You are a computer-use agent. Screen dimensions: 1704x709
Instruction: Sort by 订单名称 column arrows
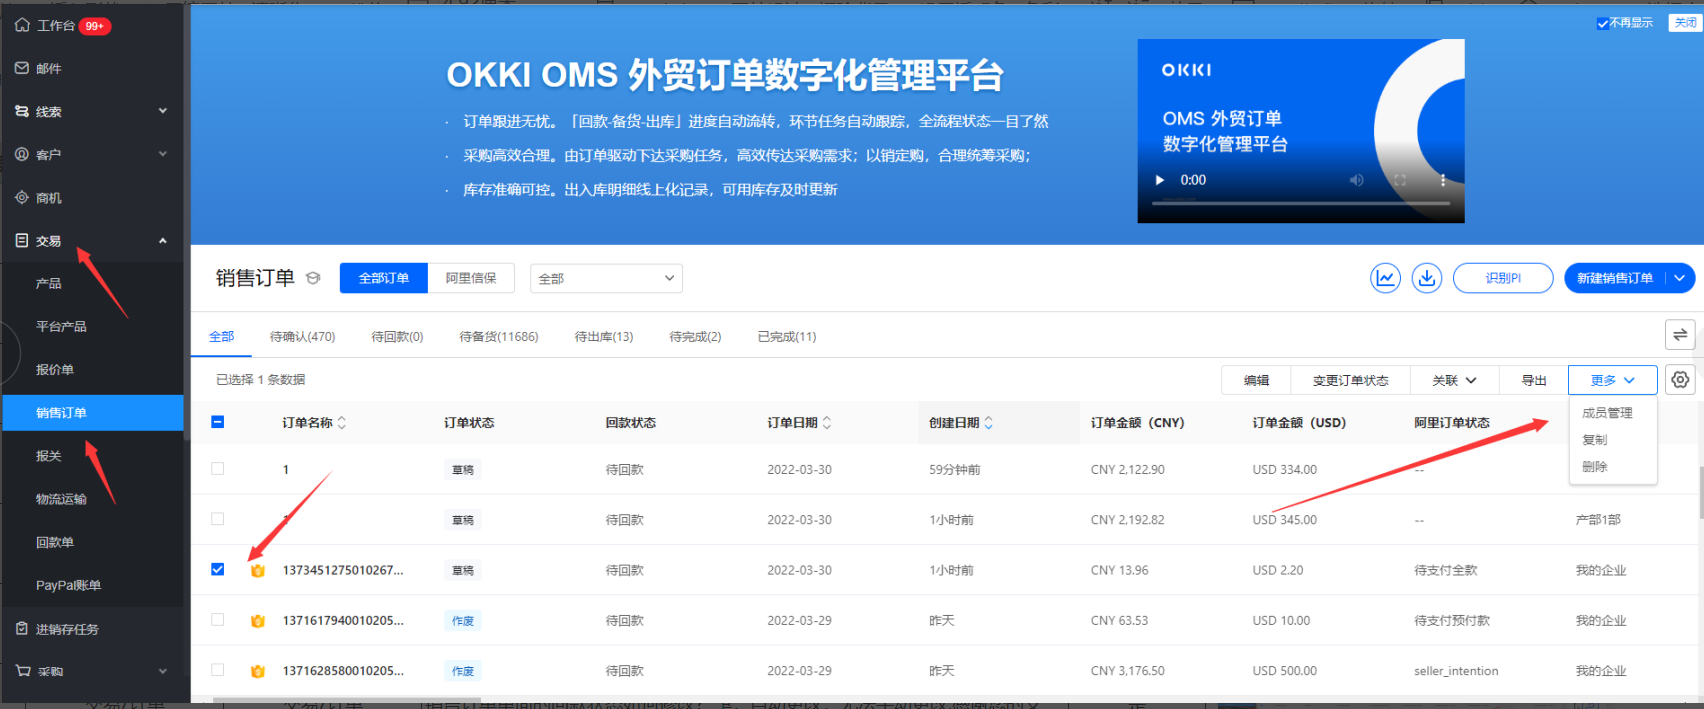coord(342,423)
